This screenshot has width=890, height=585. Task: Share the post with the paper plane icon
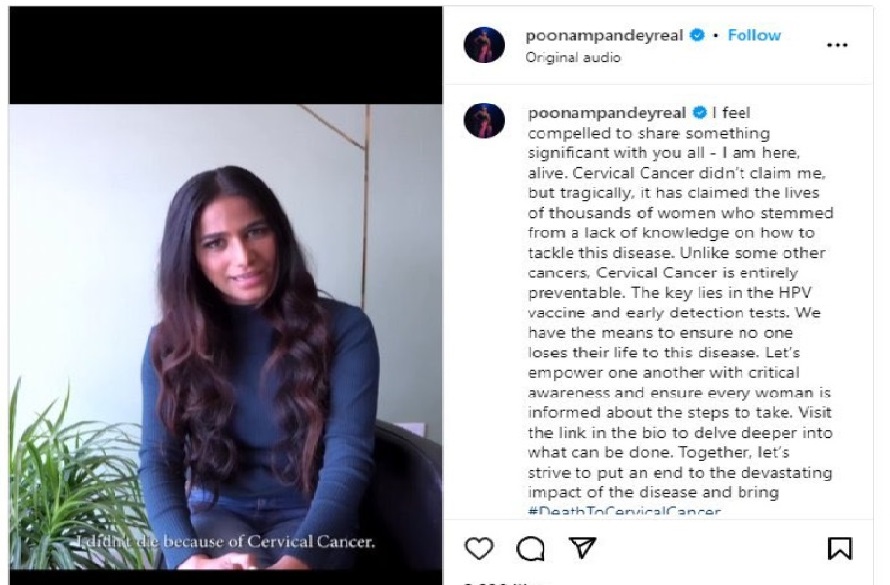pos(582,548)
